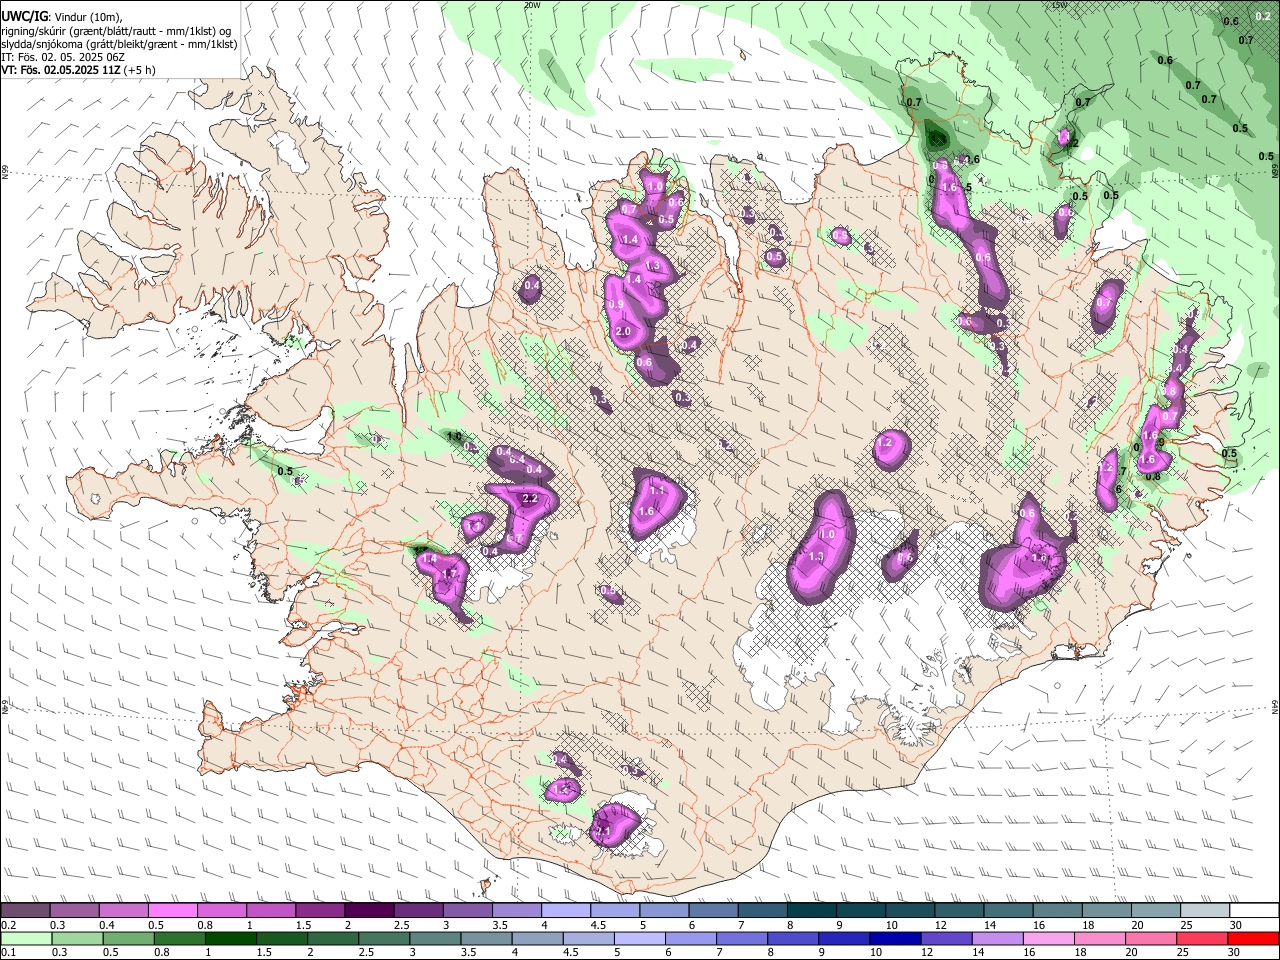The image size is (1280, 960).
Task: Select the snow legend swatch for 0.8–1
Action: click(221, 911)
